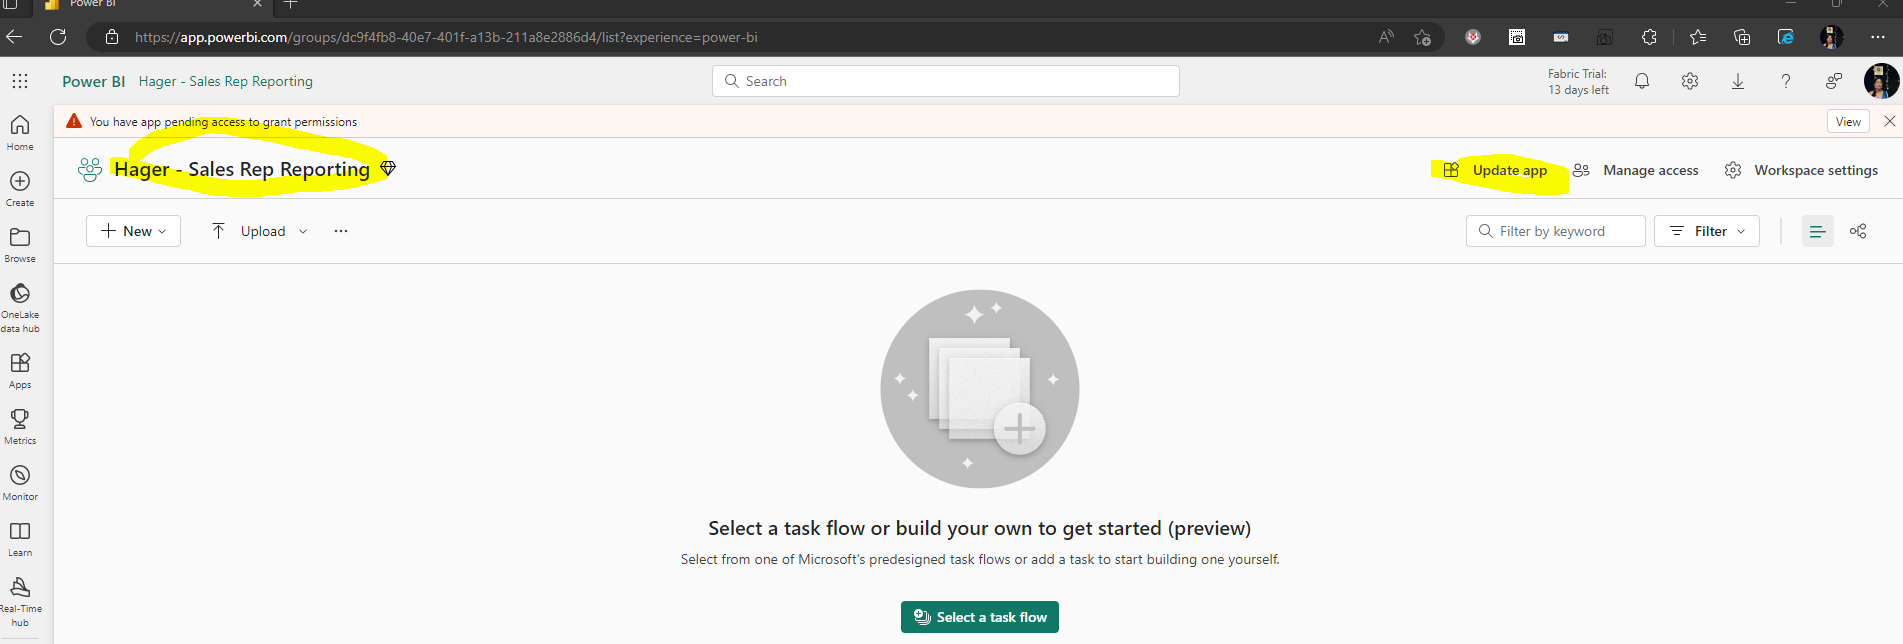Click the download arrow icon in header
The width and height of the screenshot is (1903, 644).
click(1738, 81)
